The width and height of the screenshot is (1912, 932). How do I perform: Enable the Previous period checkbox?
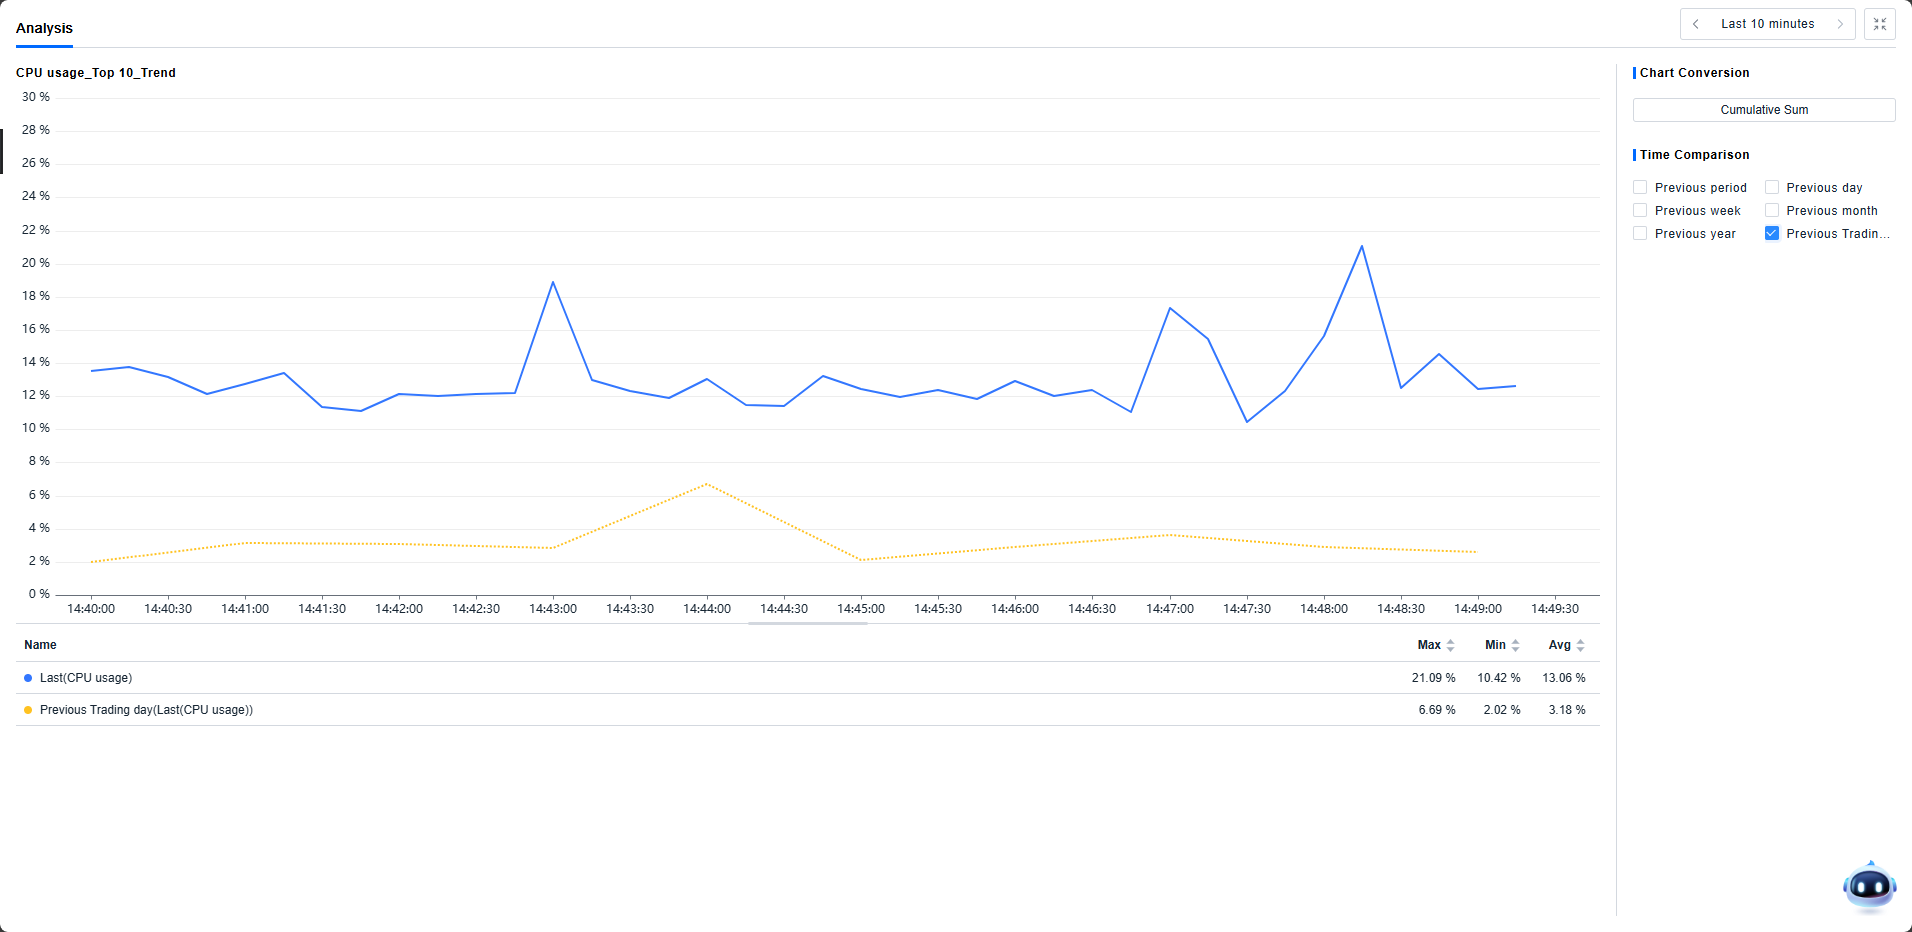click(x=1640, y=188)
